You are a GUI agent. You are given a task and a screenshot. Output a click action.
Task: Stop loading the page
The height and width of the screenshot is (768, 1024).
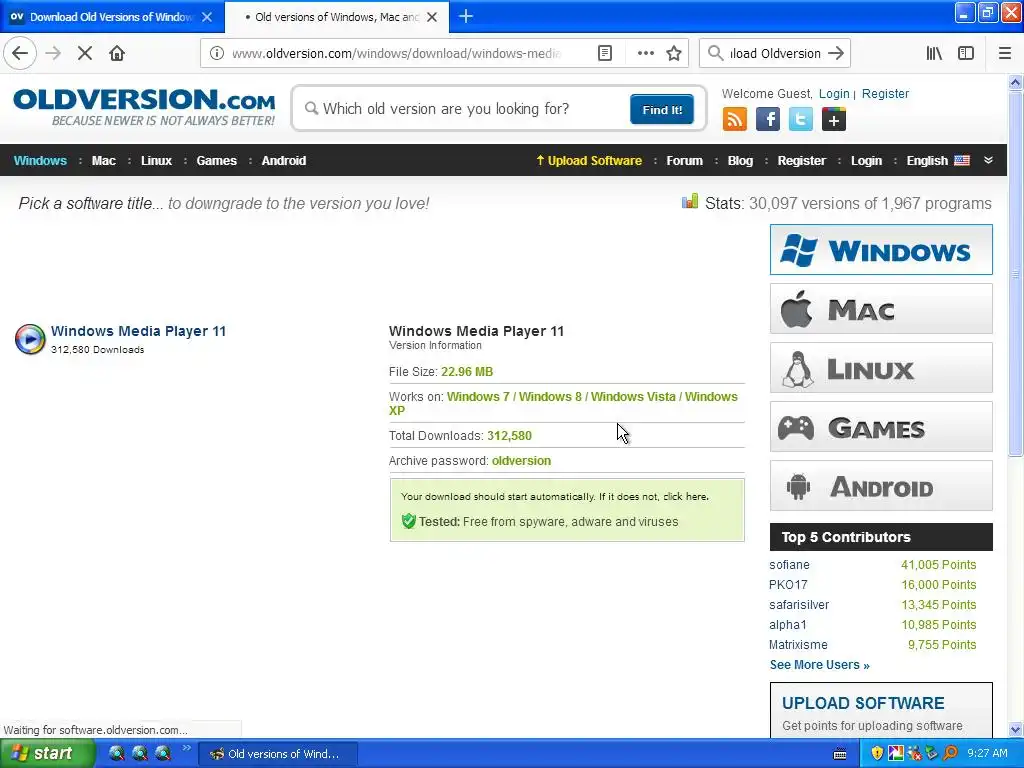[x=85, y=53]
